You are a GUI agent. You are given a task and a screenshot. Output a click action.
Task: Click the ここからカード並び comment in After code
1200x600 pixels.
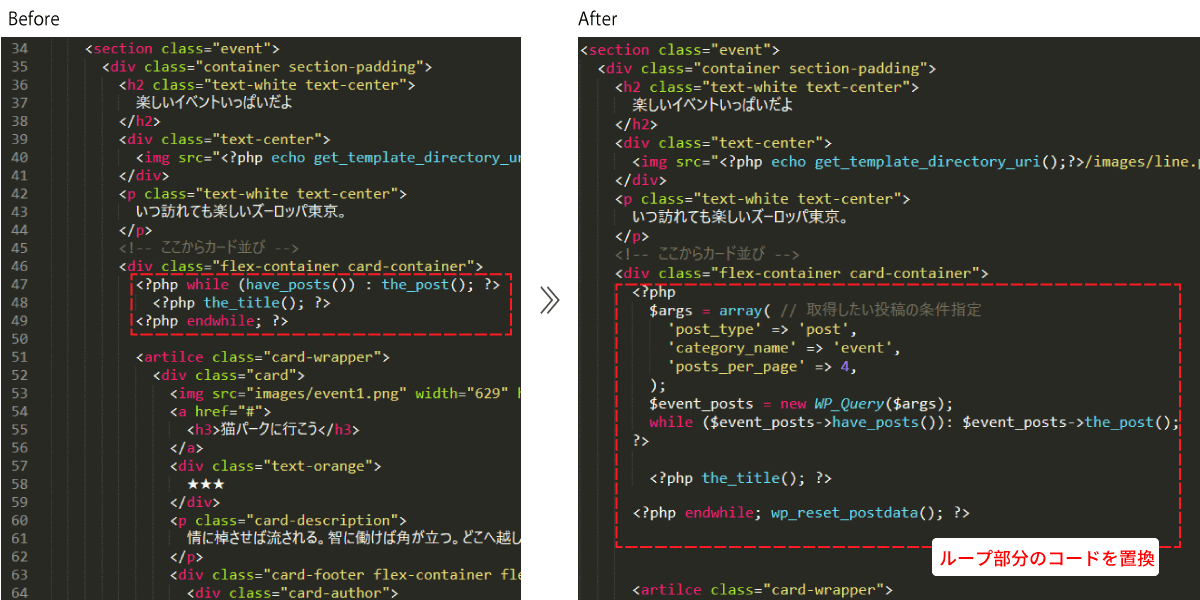pyautogui.click(x=707, y=255)
